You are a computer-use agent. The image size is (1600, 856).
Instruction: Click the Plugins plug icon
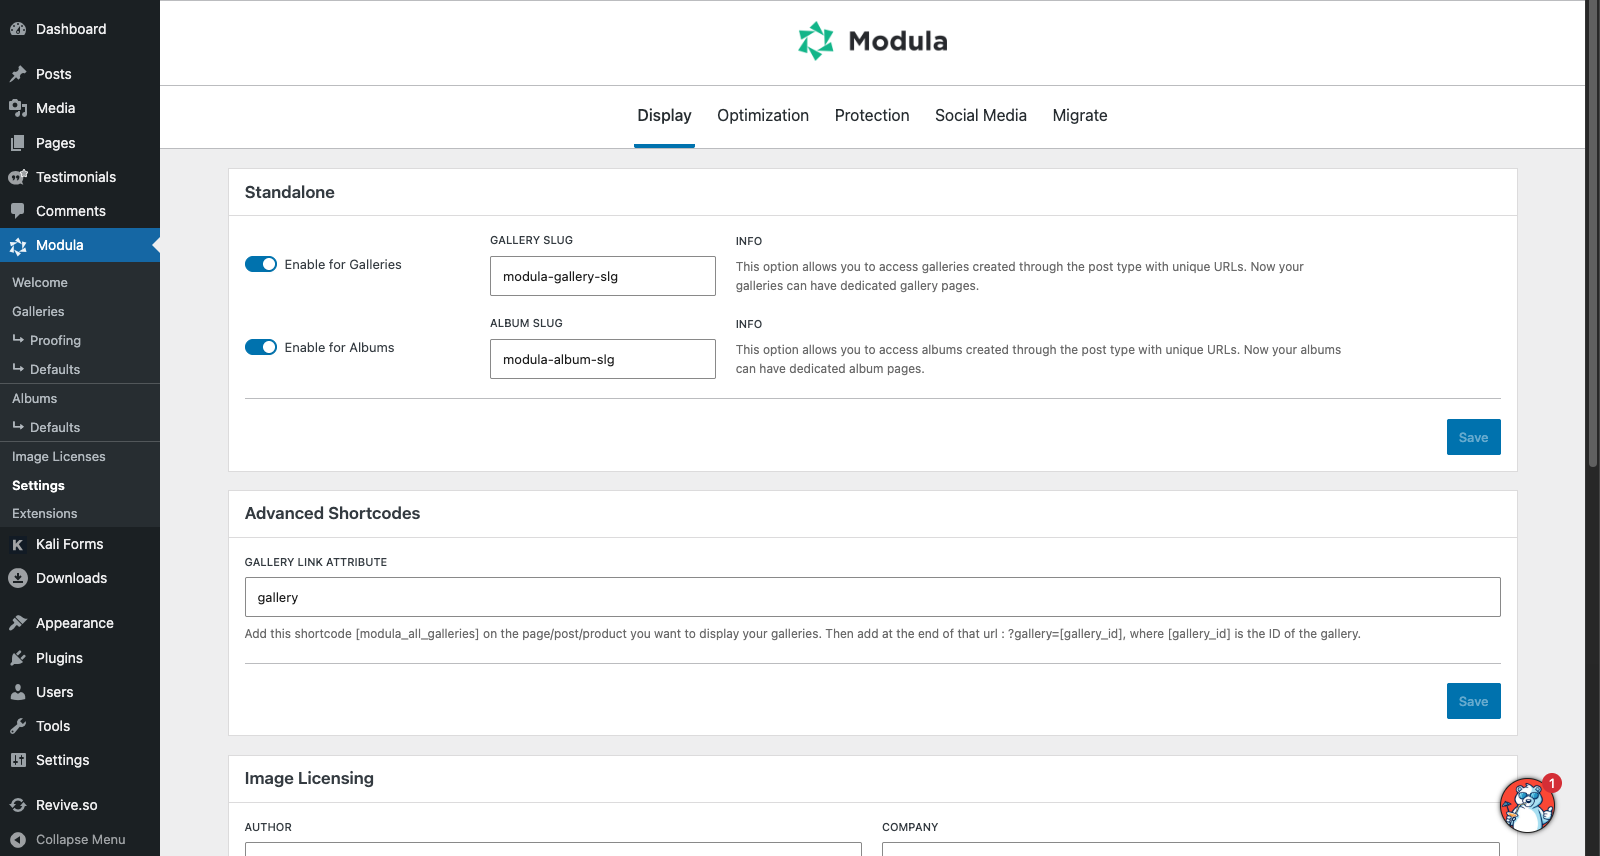coord(18,658)
